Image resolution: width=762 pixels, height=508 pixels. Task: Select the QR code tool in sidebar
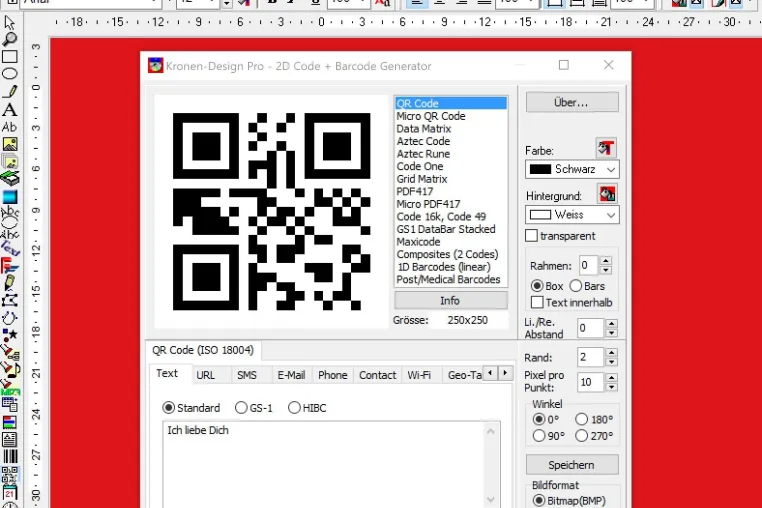click(10, 474)
